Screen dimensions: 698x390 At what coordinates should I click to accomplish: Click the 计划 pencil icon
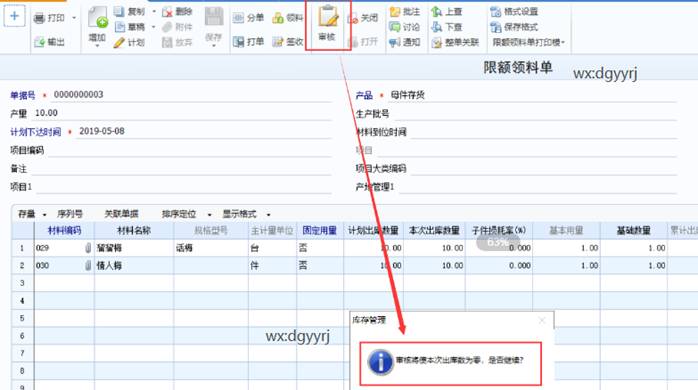119,42
